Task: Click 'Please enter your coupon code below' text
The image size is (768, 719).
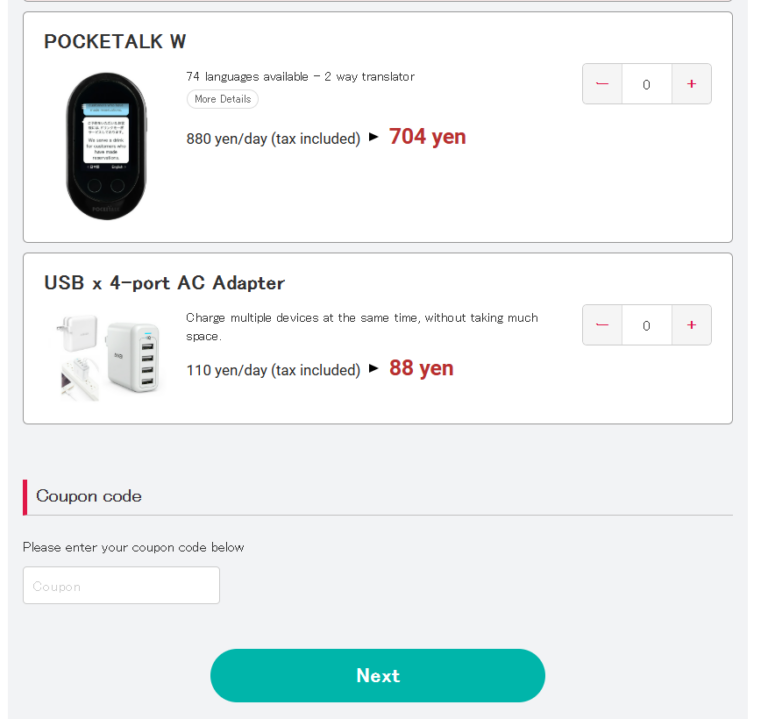Action: click(133, 547)
